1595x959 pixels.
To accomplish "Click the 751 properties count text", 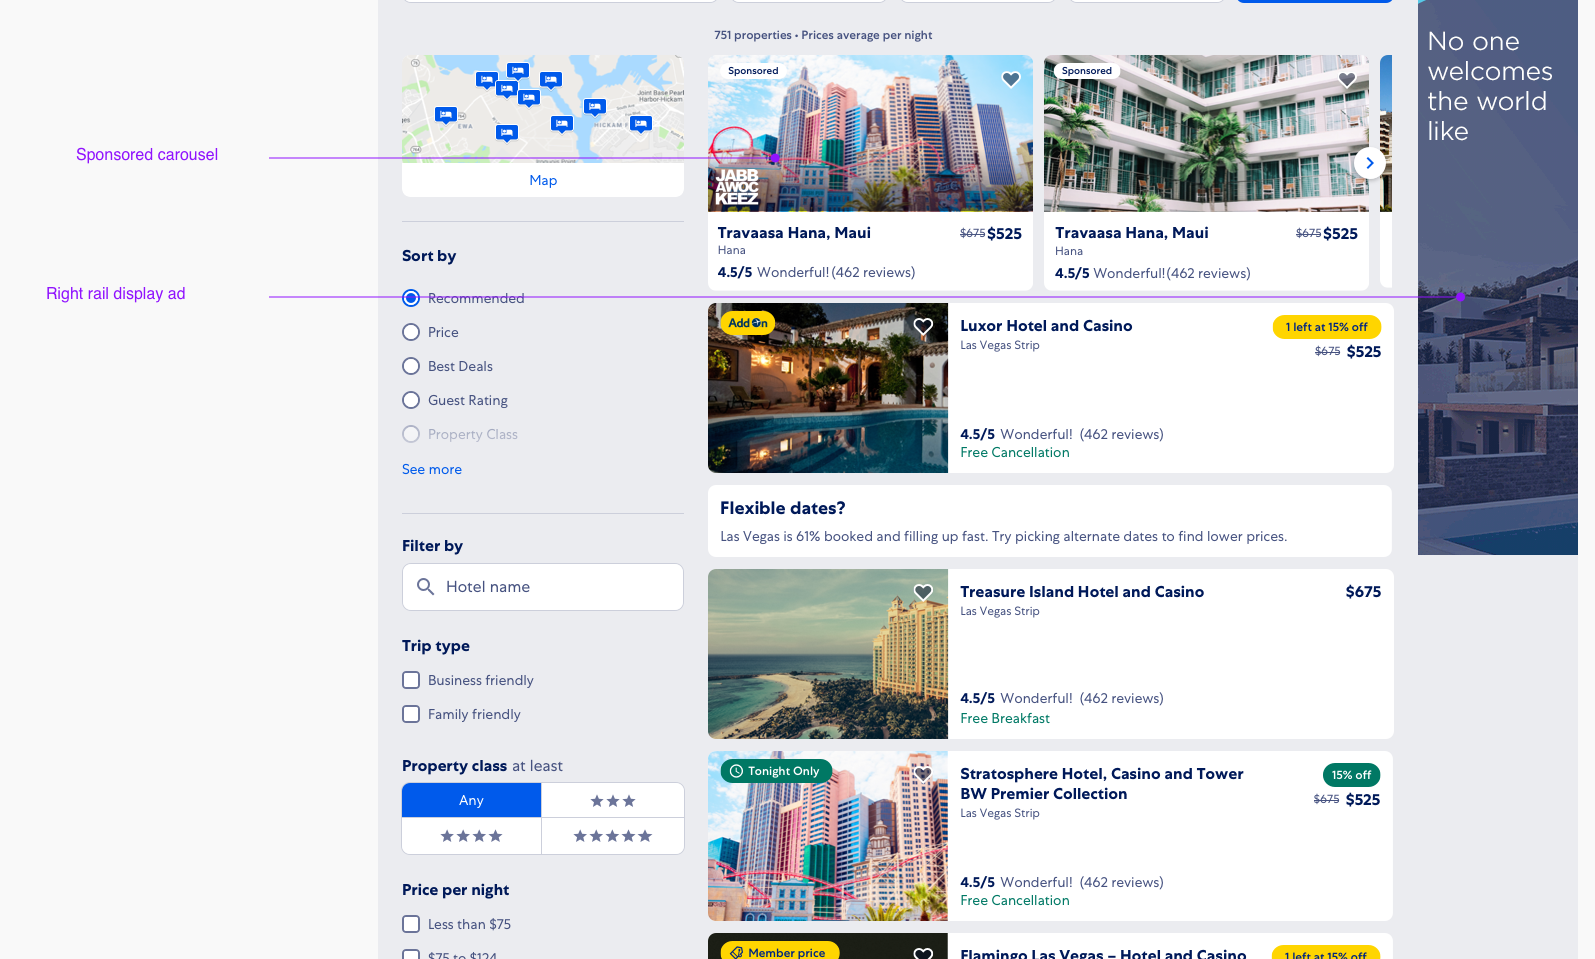I will click(753, 35).
